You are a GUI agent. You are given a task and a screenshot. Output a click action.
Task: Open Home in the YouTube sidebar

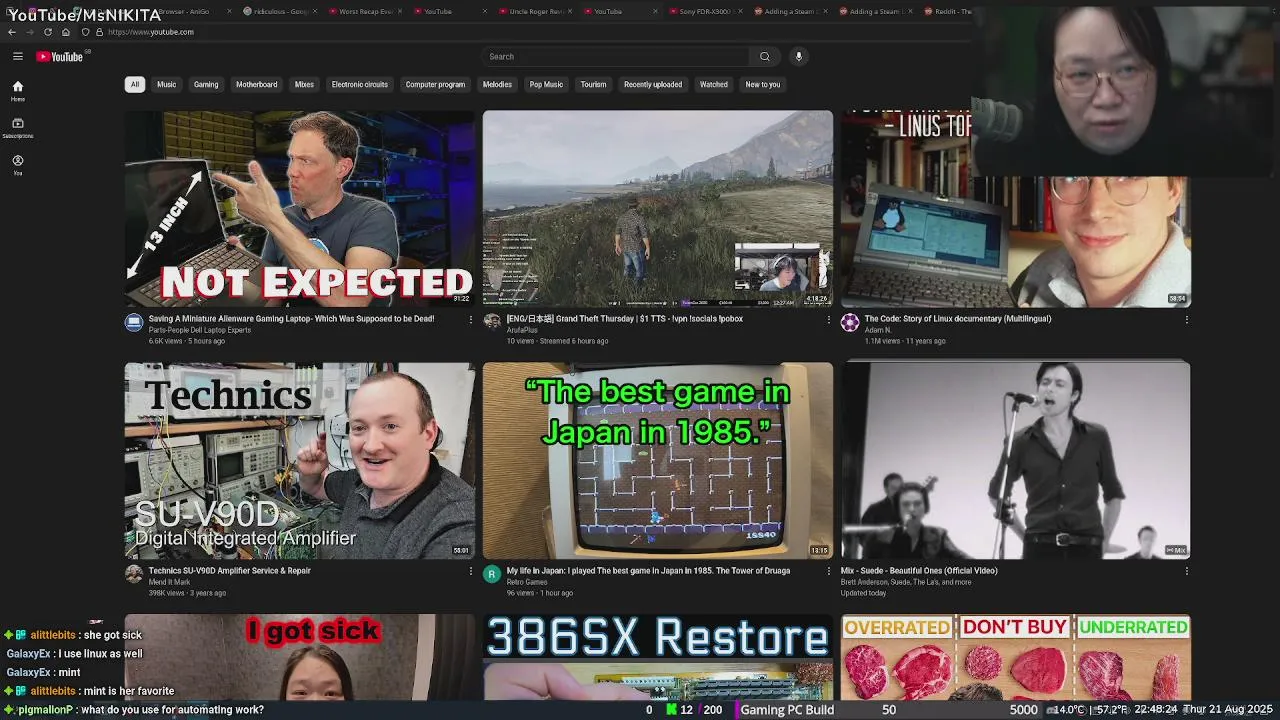click(x=17, y=91)
